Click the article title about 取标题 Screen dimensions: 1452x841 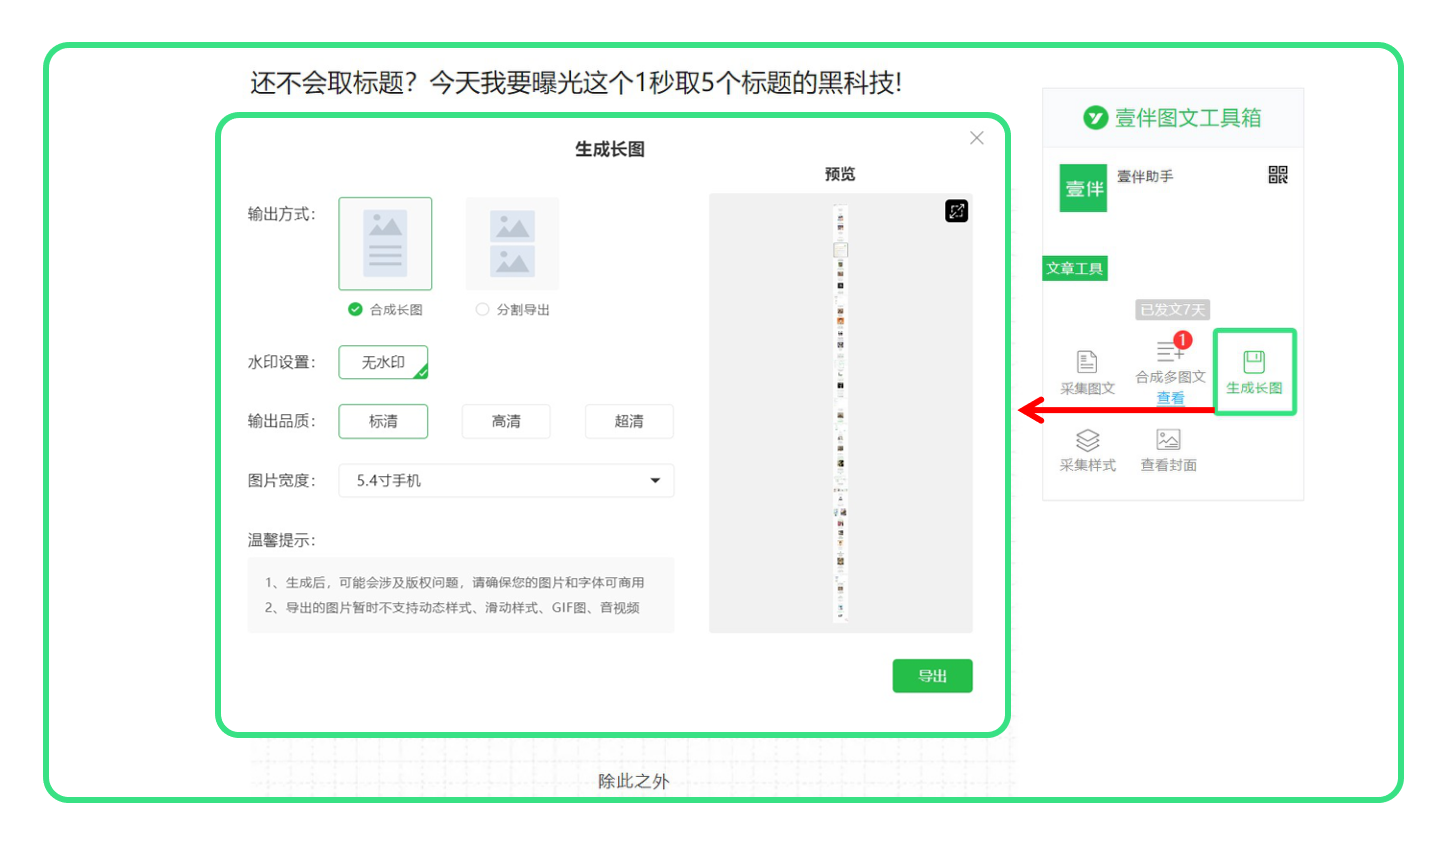point(576,82)
